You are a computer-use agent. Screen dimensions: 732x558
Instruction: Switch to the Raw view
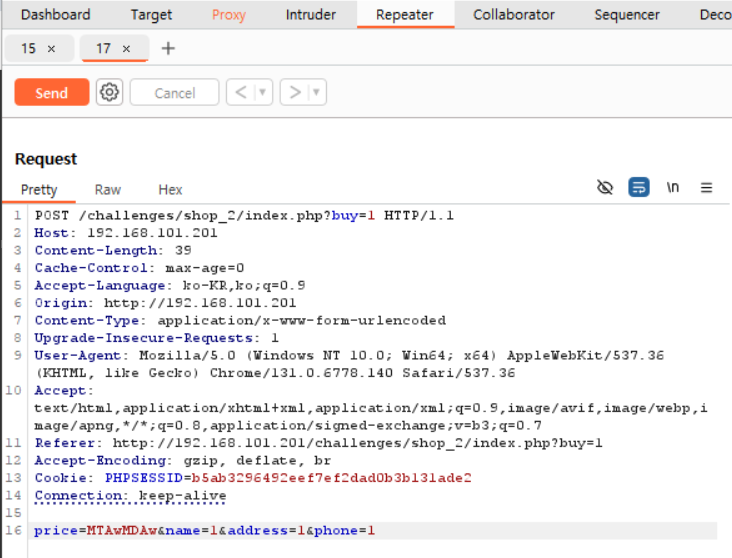[108, 190]
